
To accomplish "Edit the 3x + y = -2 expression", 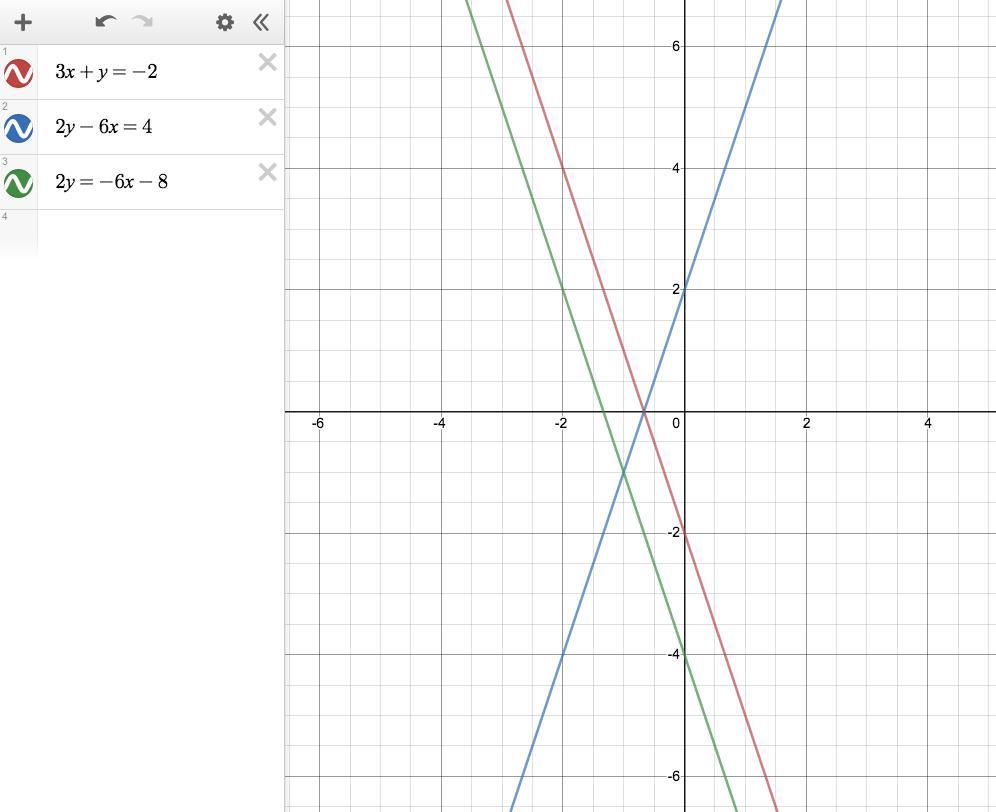I will tap(106, 72).
